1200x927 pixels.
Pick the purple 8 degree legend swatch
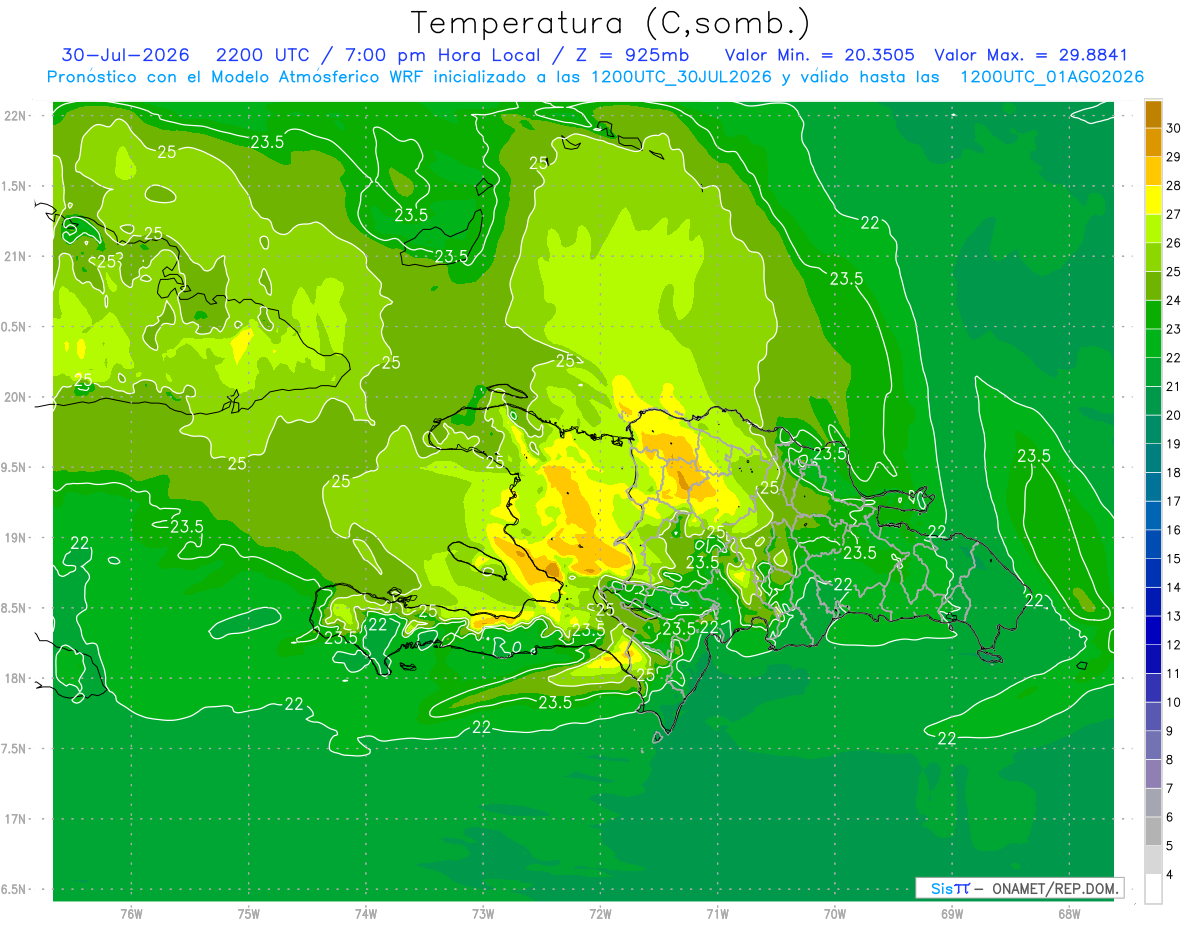(1153, 746)
